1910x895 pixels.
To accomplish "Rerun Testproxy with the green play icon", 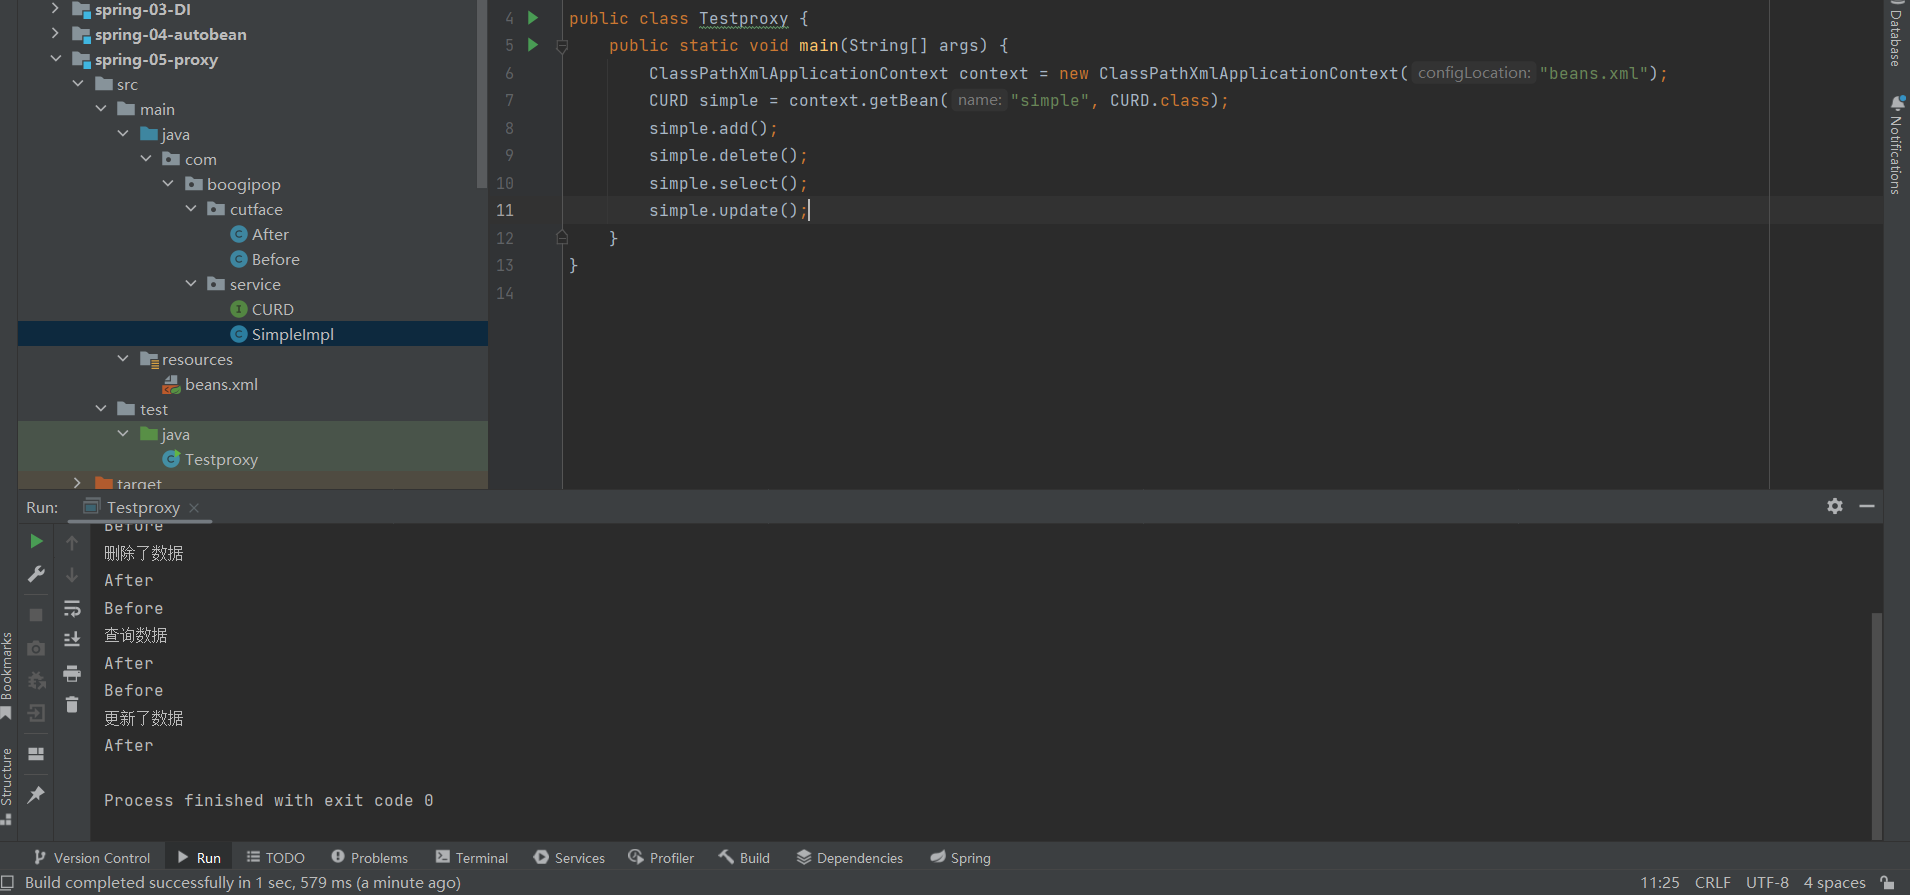I will pos(36,541).
